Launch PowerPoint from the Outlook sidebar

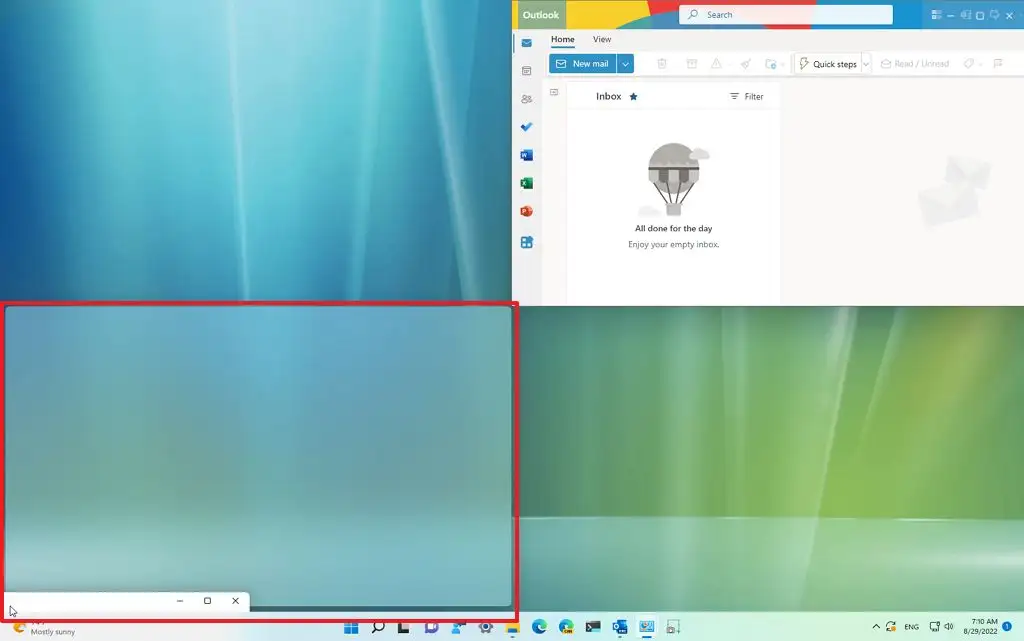pyautogui.click(x=527, y=211)
